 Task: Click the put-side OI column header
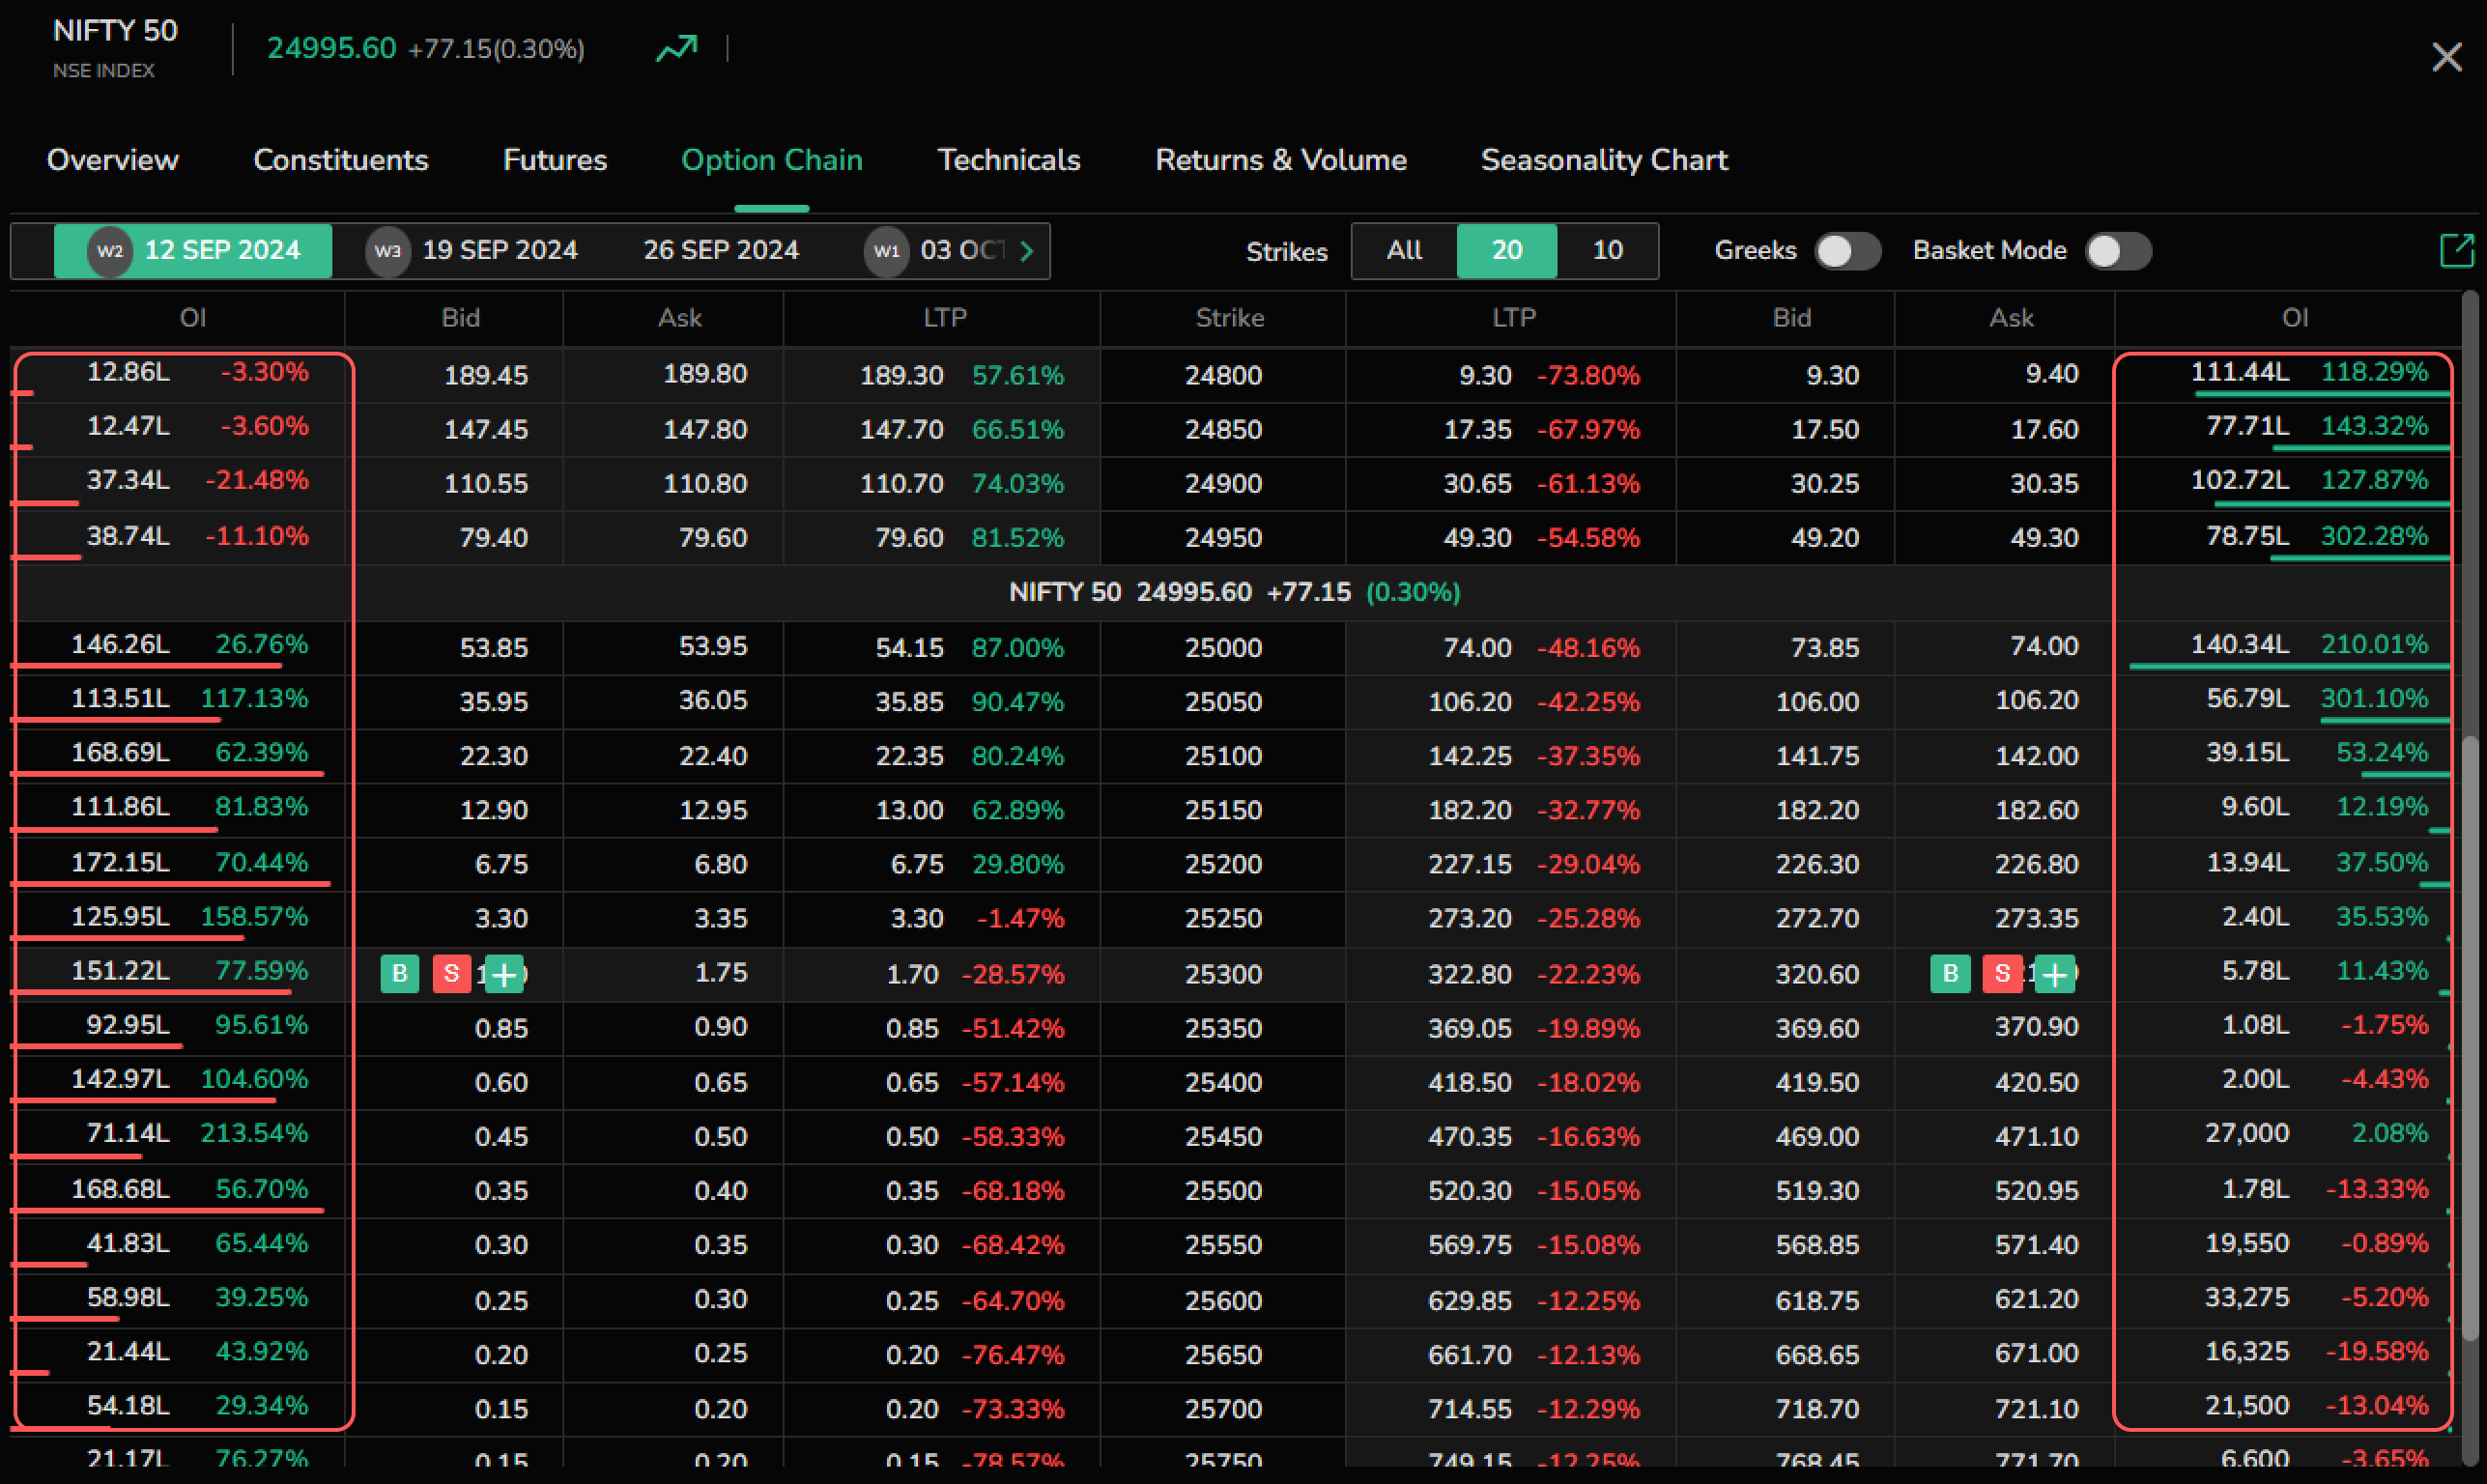click(x=2295, y=318)
